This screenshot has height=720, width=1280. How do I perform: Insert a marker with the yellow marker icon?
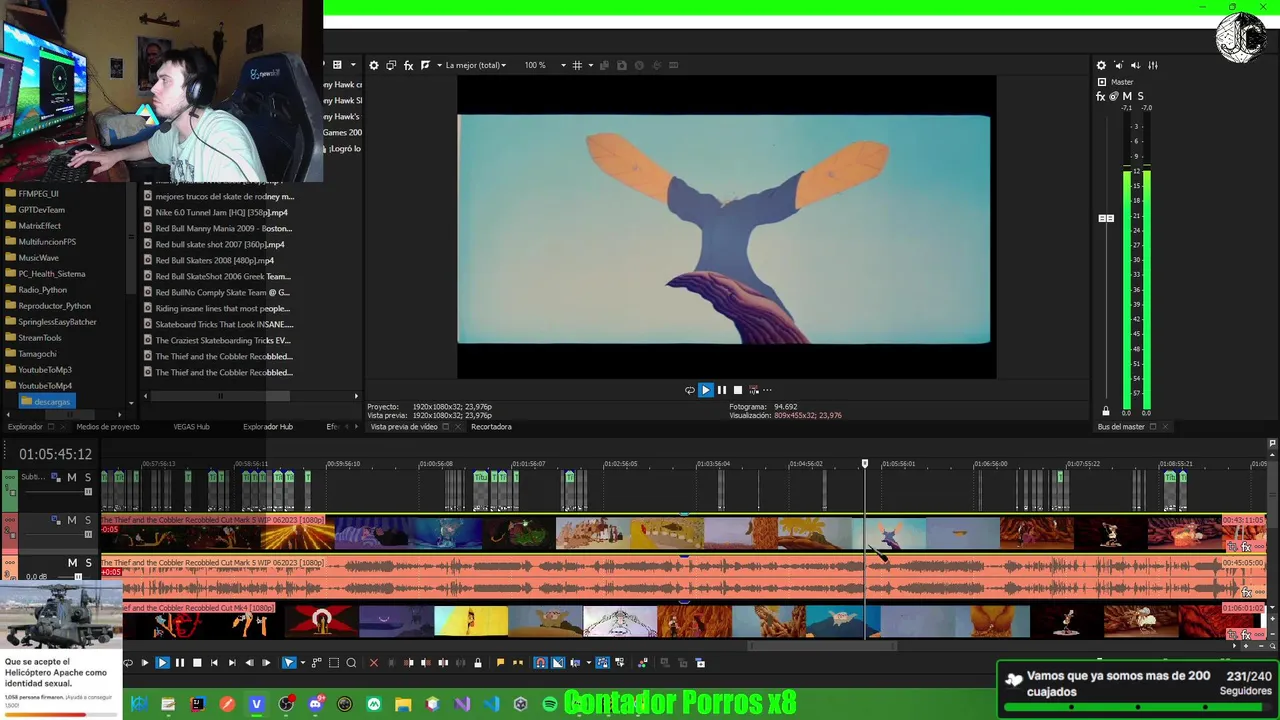pos(500,663)
